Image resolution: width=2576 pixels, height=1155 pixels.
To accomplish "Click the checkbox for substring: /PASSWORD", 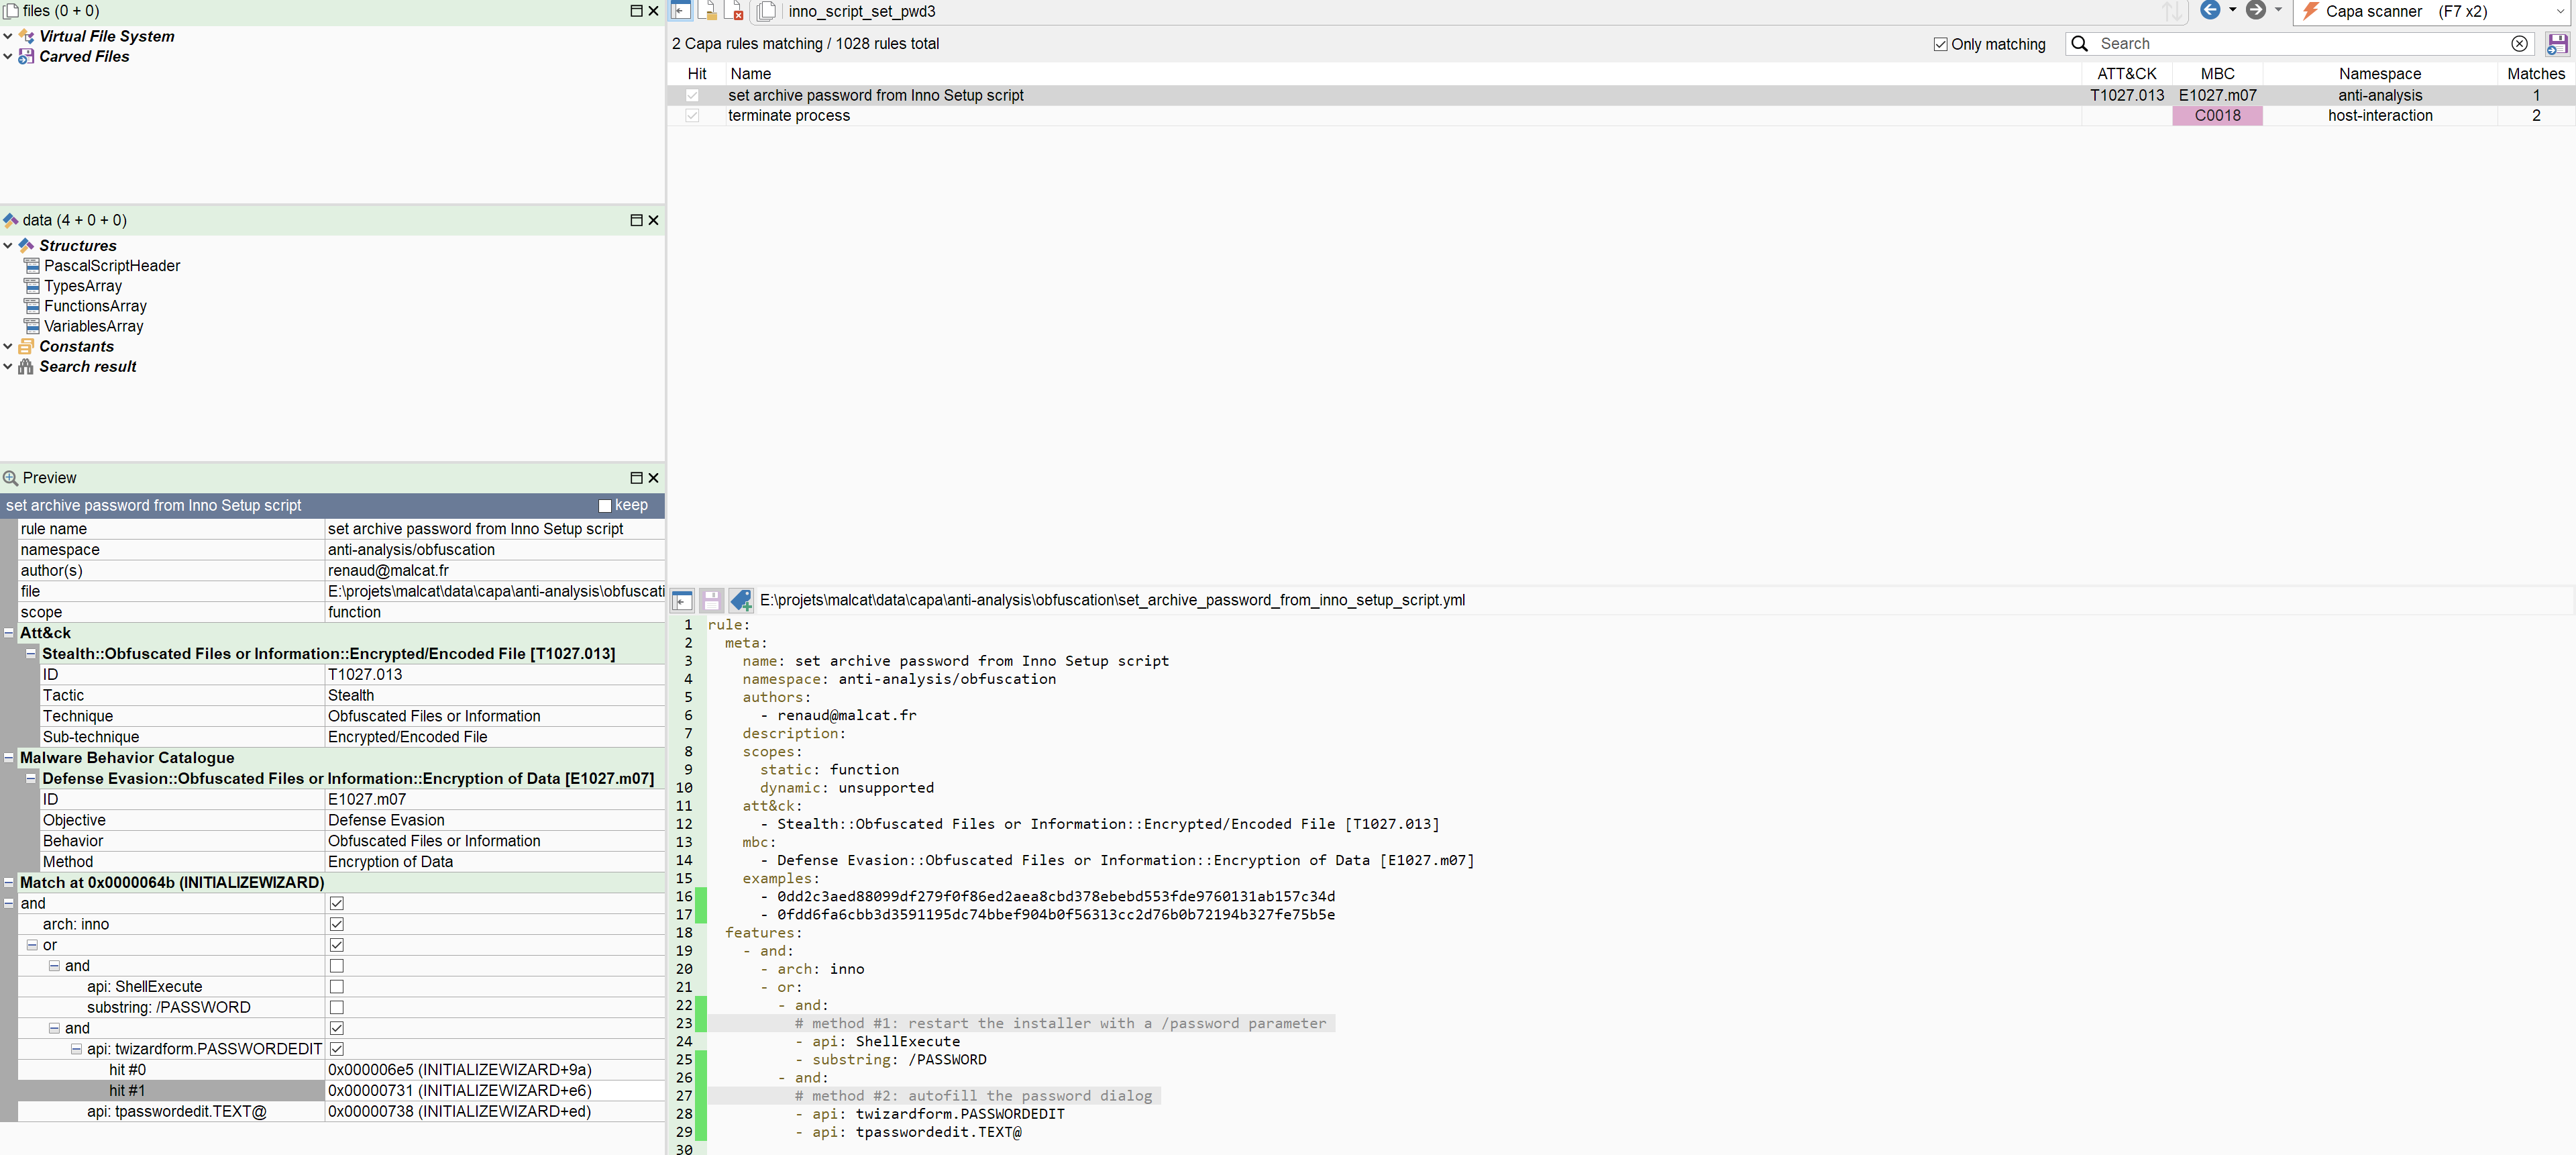I will pyautogui.click(x=337, y=1008).
